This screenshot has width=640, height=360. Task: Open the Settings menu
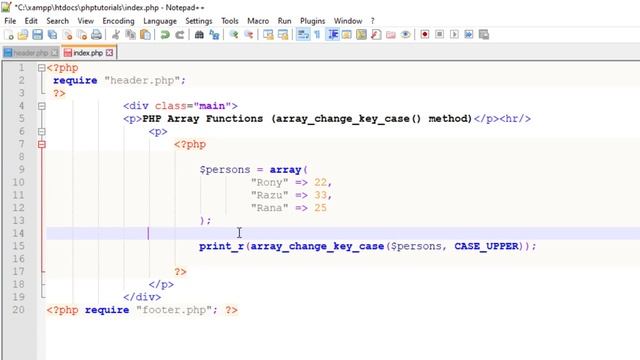(x=199, y=21)
